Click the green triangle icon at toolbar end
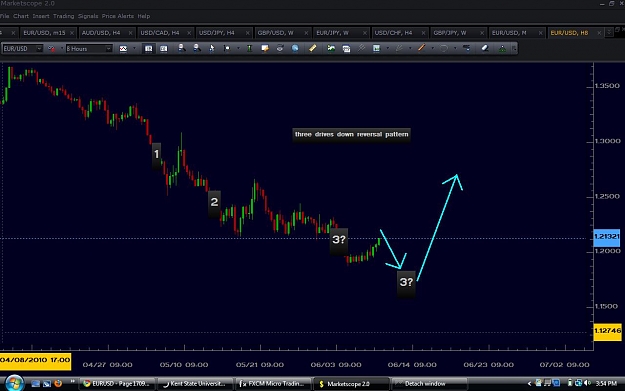 click(x=502, y=49)
